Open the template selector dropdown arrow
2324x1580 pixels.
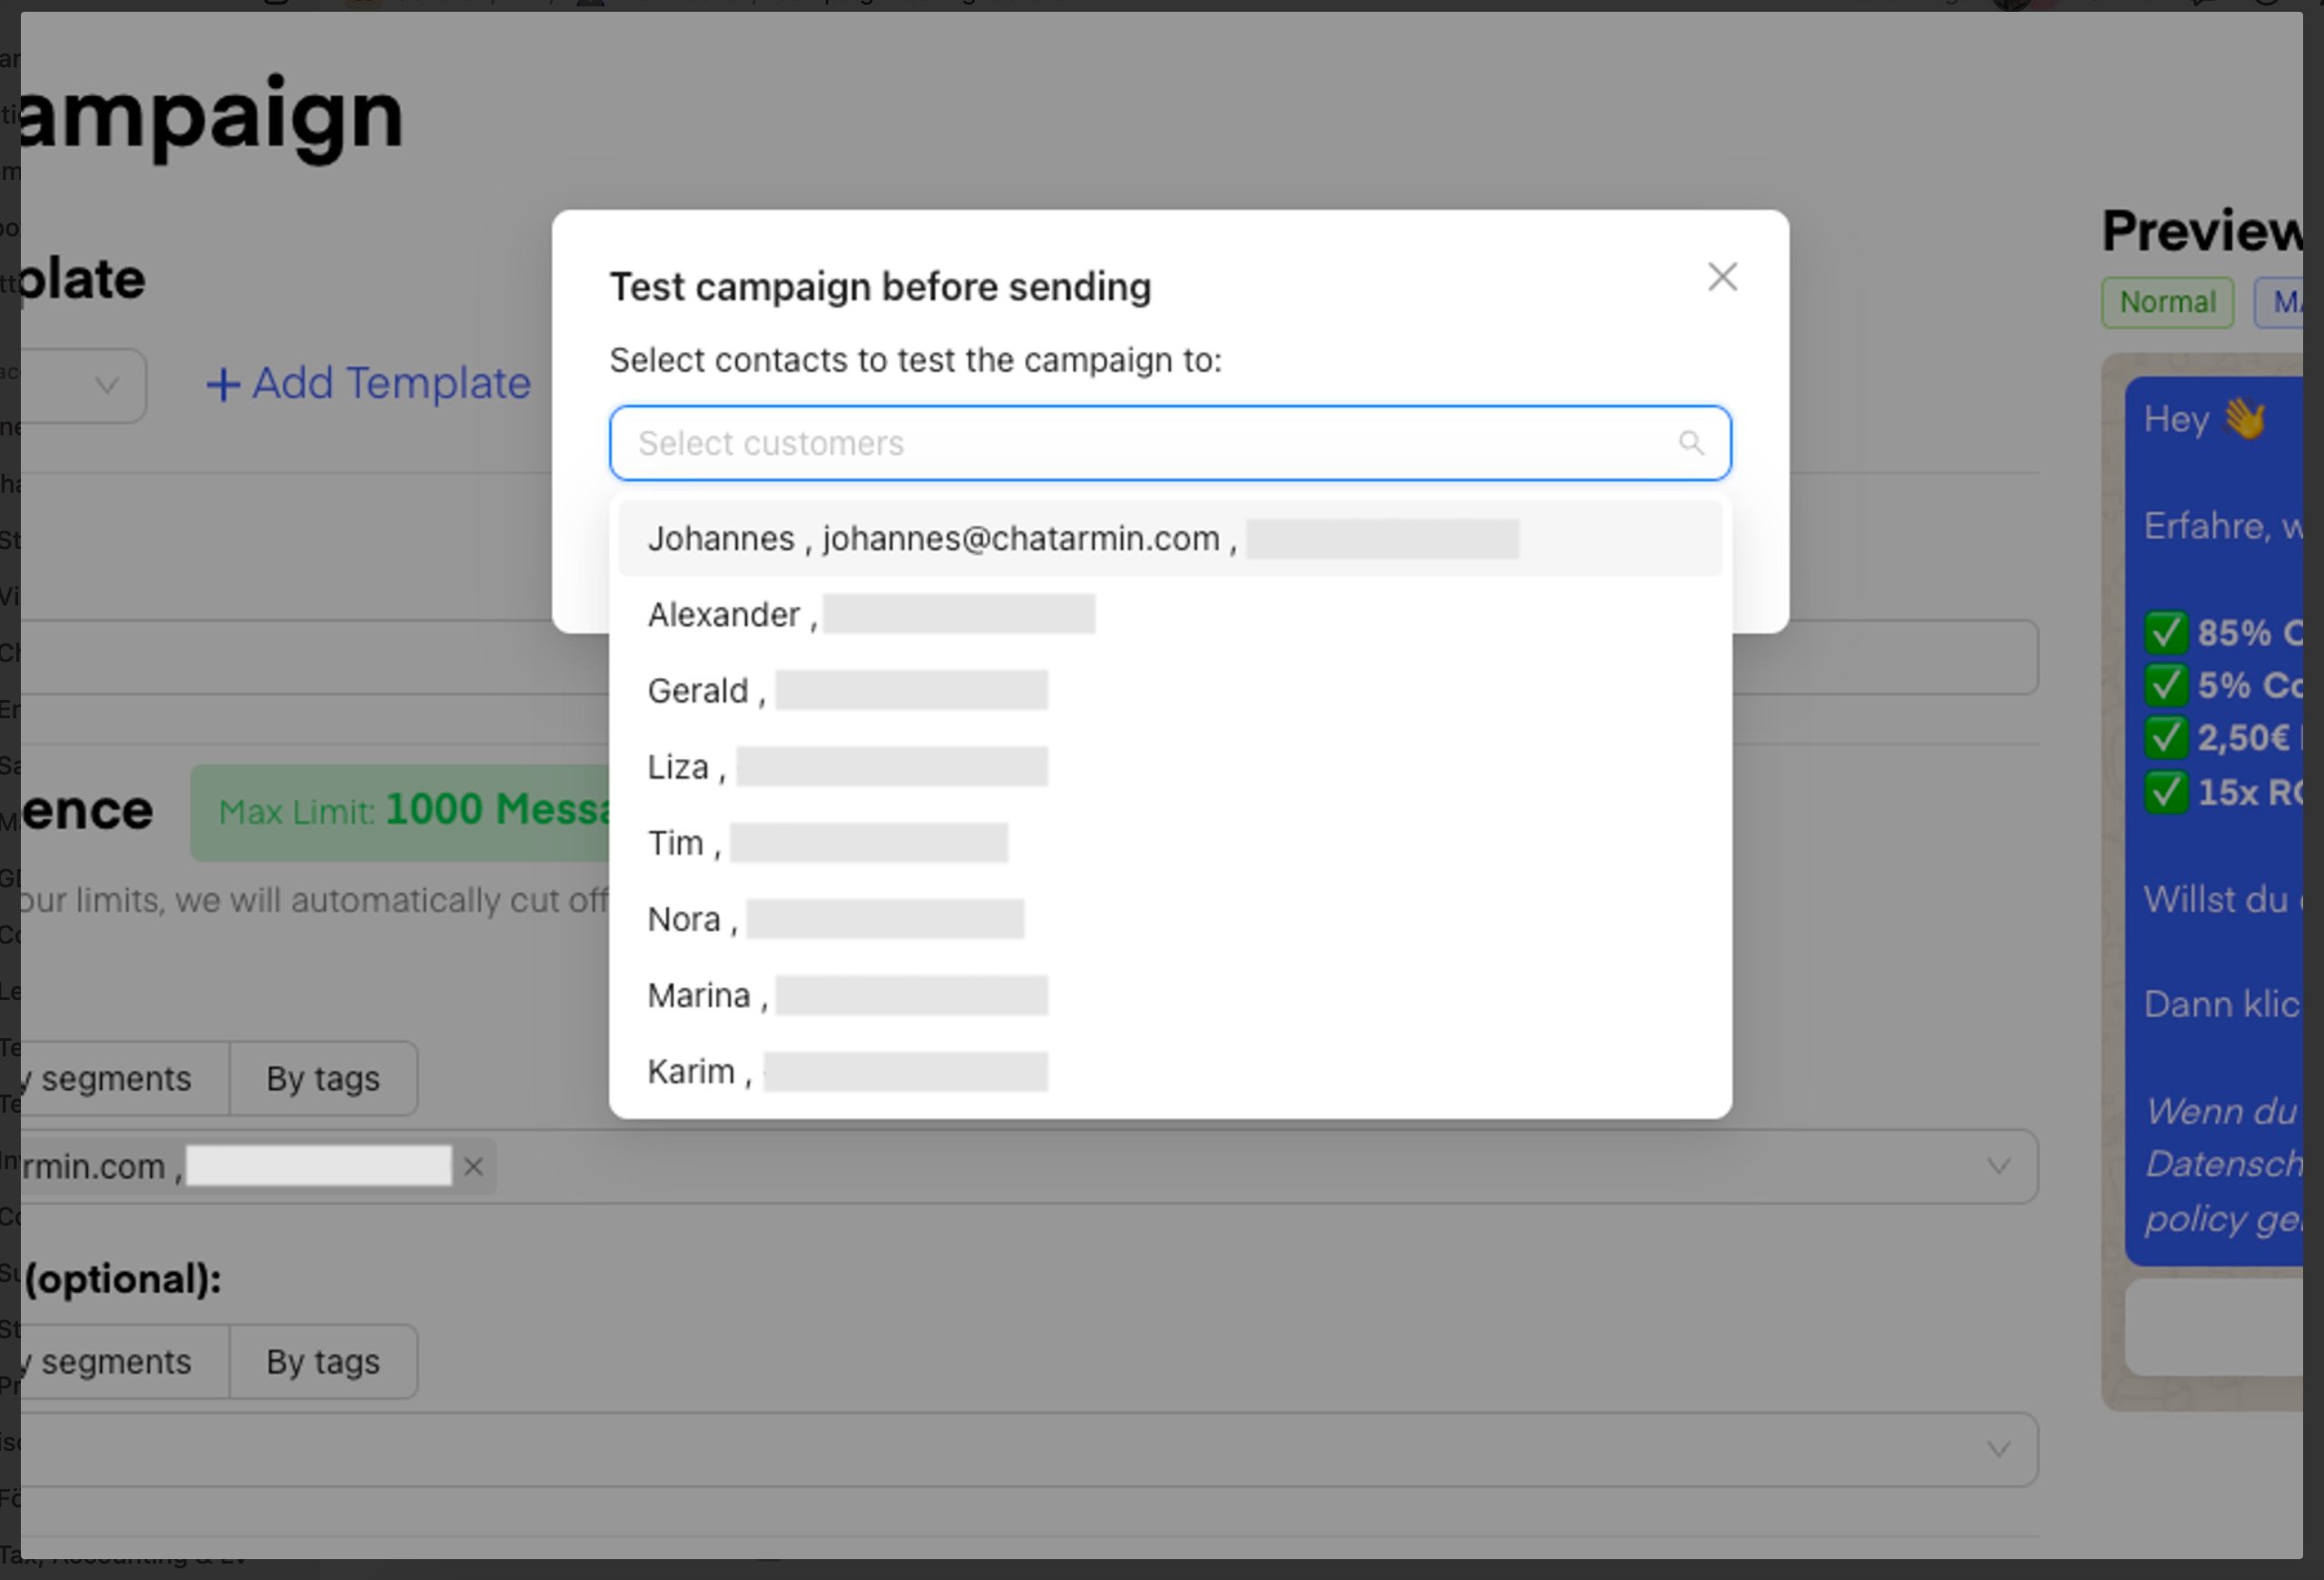tap(107, 385)
